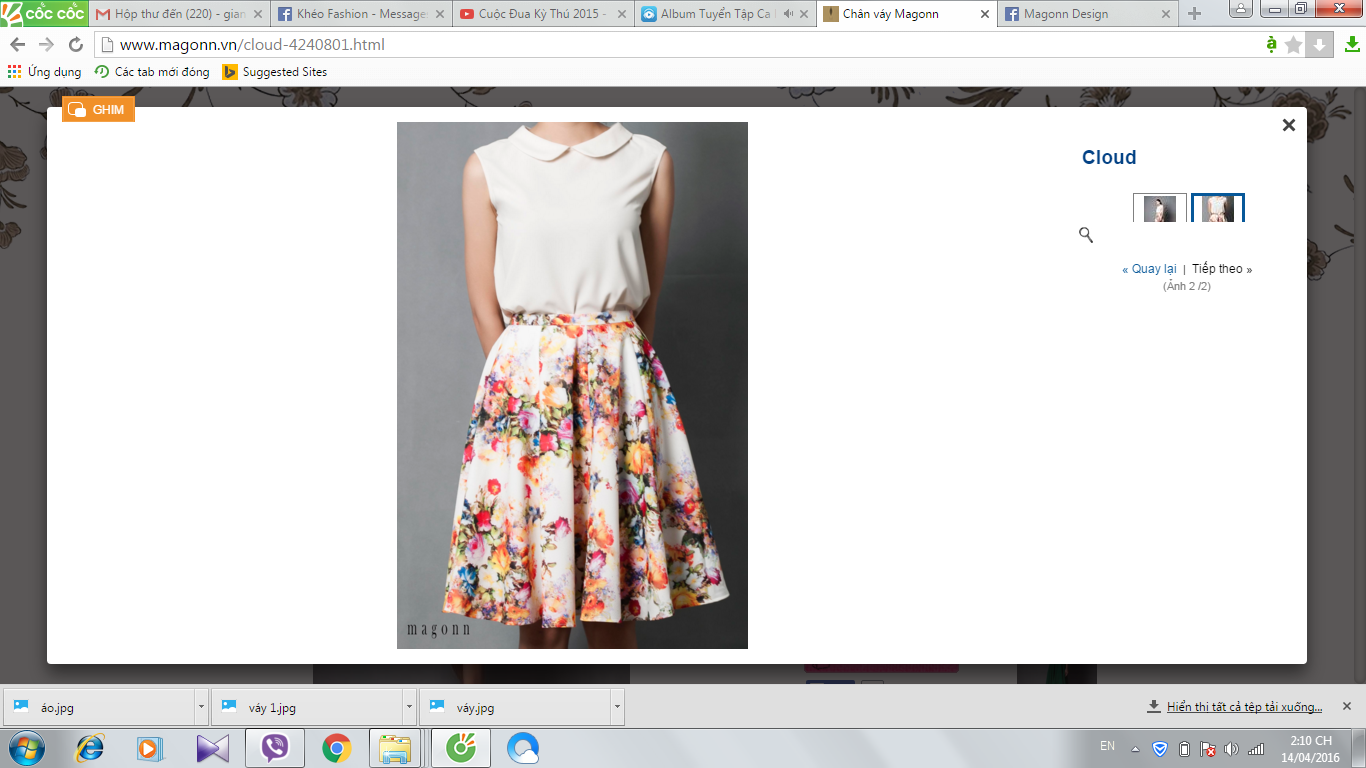Bookmark this page with the star icon
1366x768 pixels.
point(1293,45)
